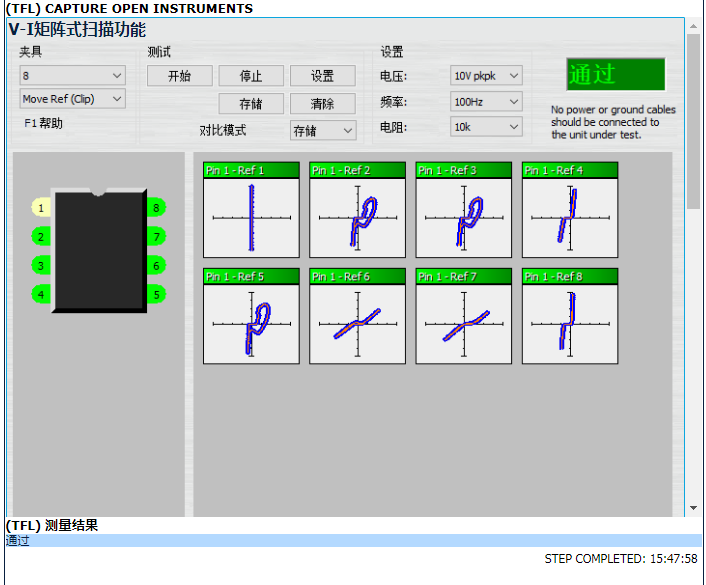Click the STEP COMPLETED: 15:47:58 status

pyautogui.click(x=621, y=559)
